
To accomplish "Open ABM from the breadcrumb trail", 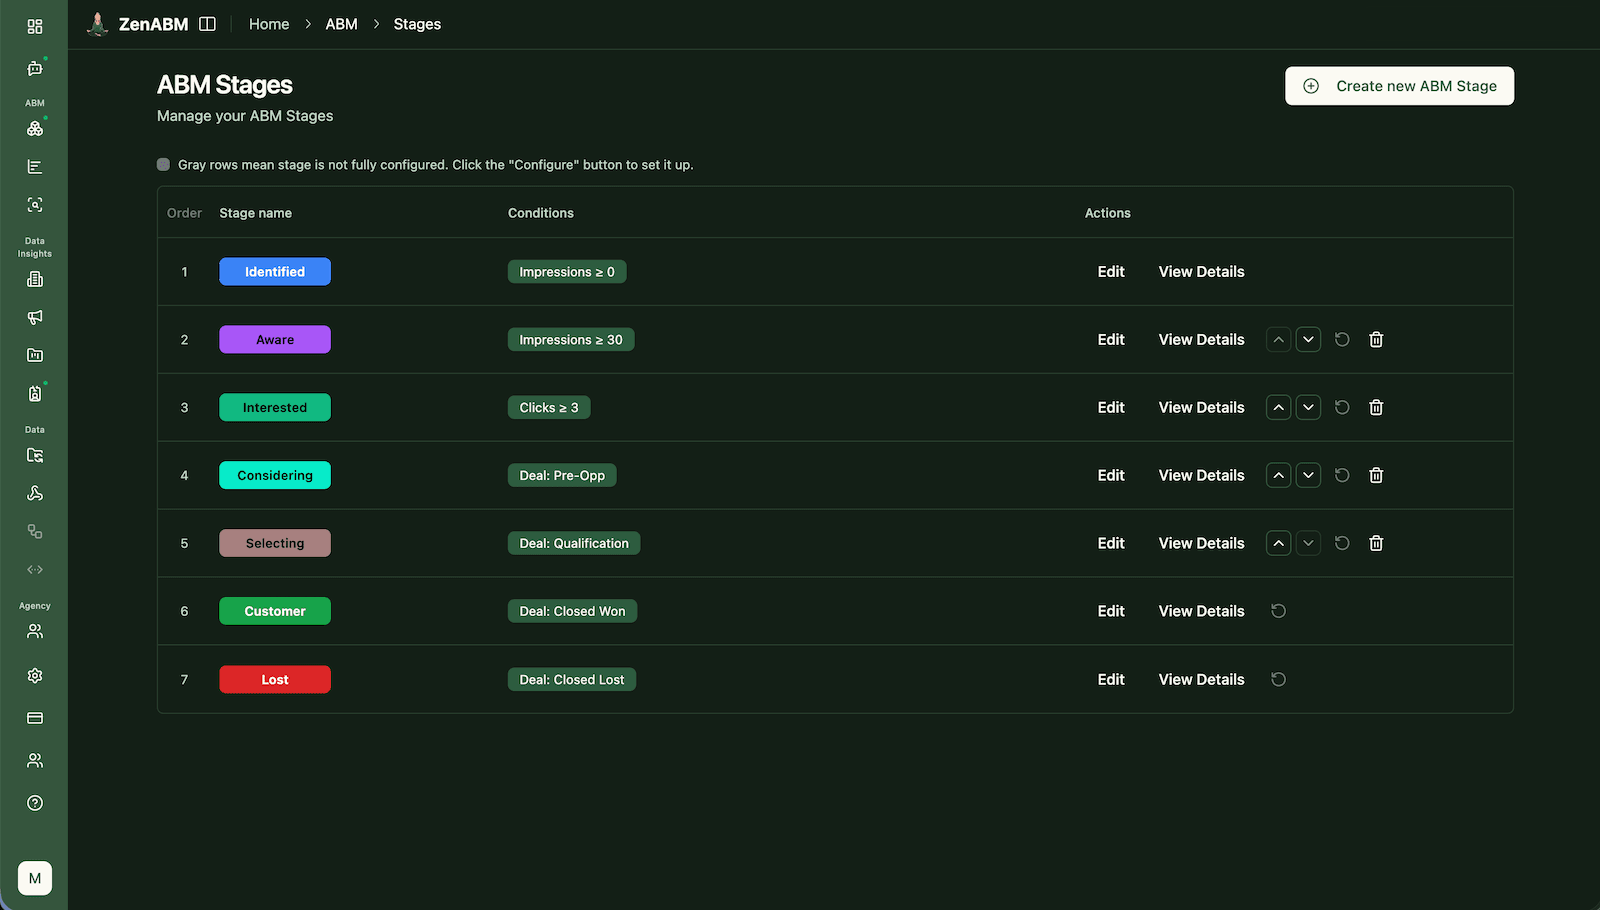I will tap(341, 23).
